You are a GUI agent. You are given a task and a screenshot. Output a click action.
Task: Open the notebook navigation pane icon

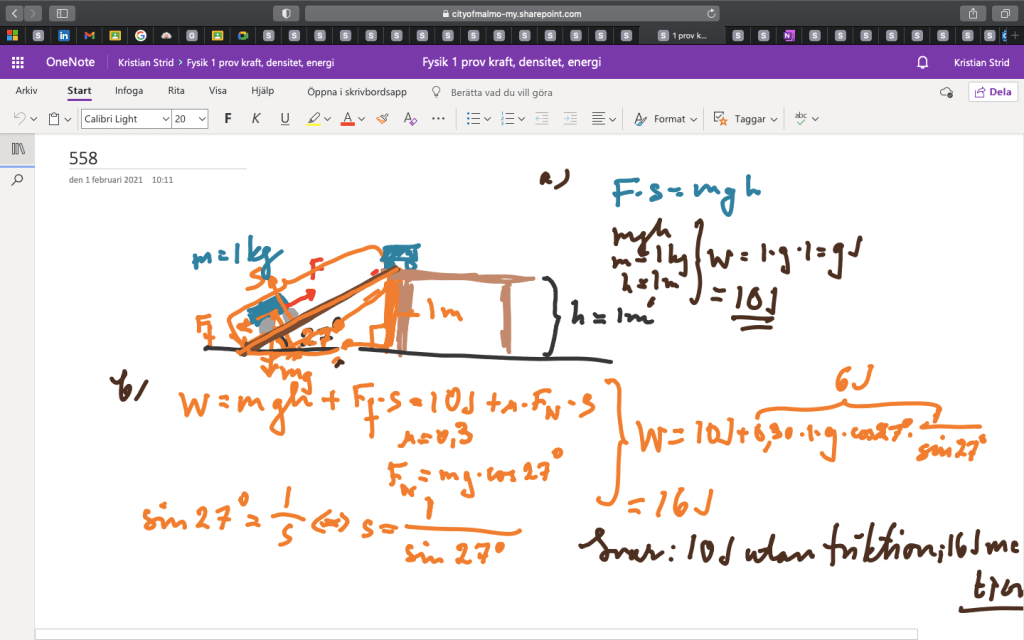[17, 148]
